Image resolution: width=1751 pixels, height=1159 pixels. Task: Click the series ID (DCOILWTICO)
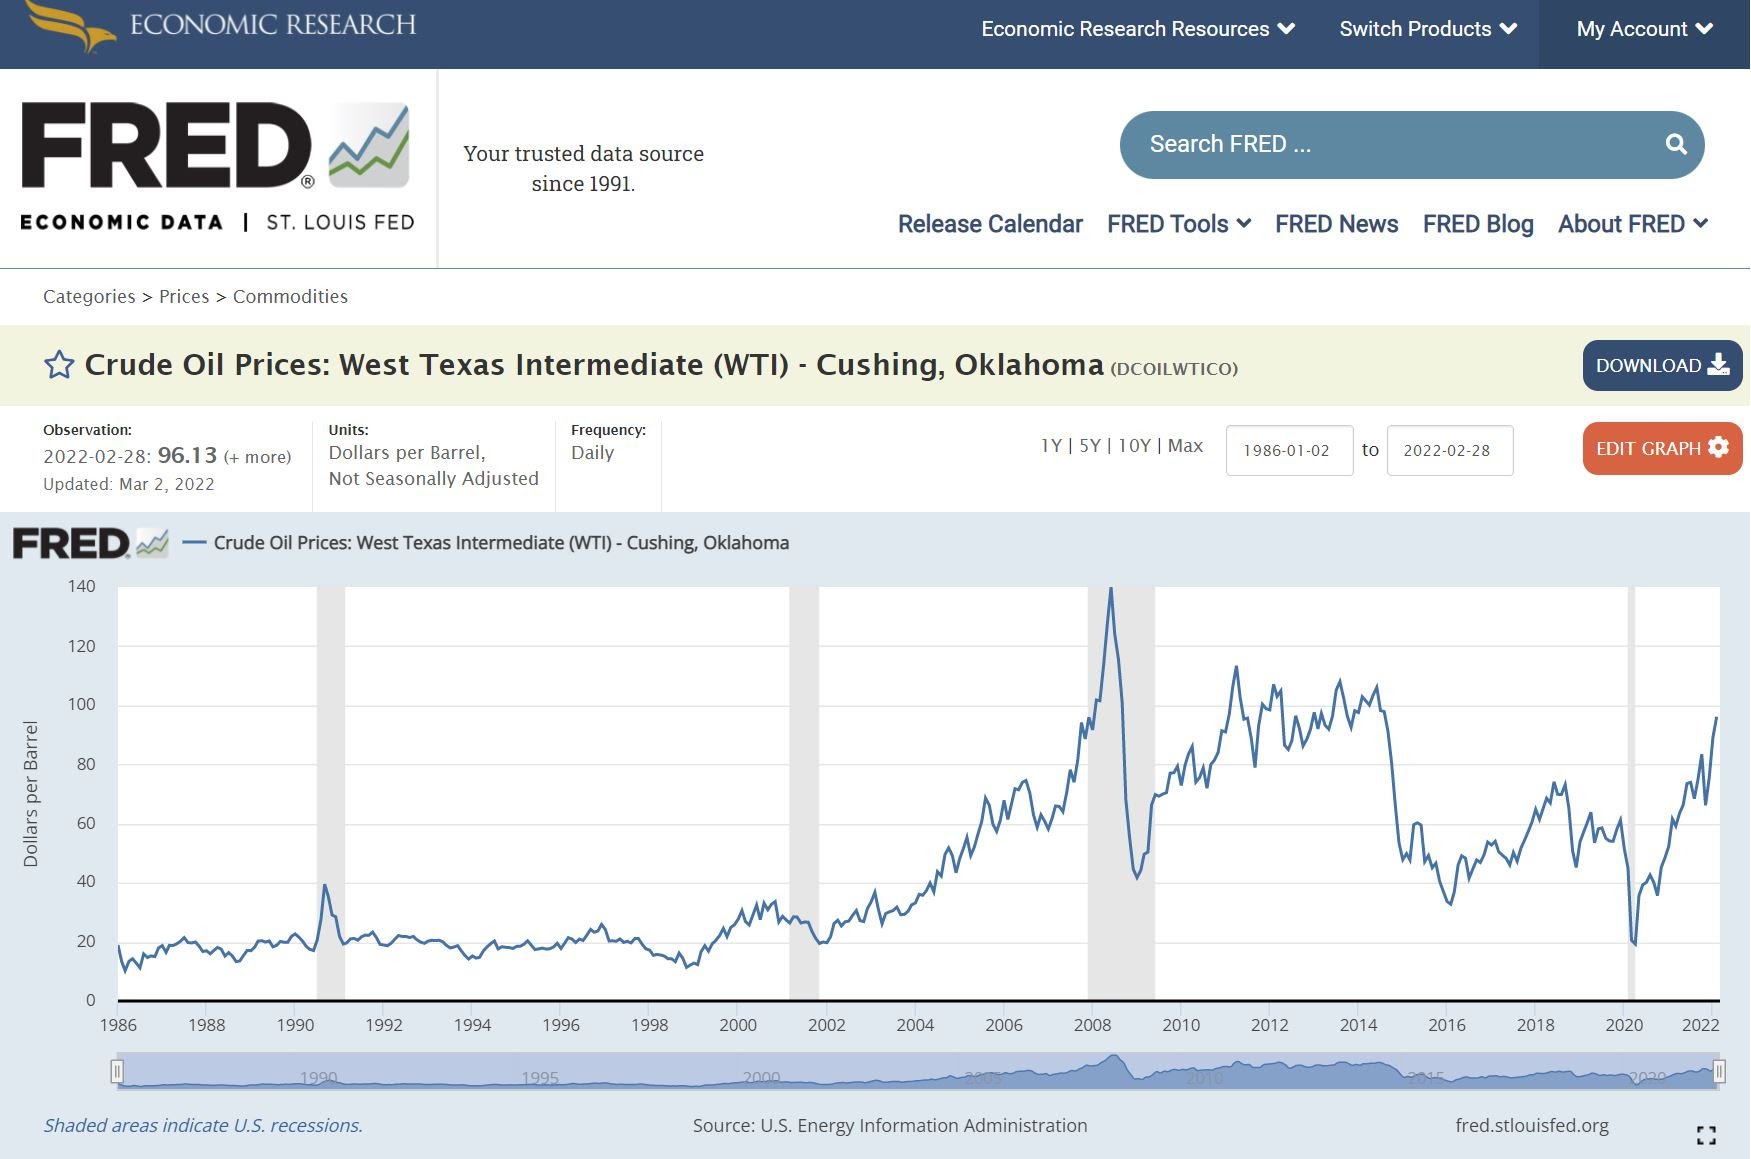pyautogui.click(x=1174, y=369)
